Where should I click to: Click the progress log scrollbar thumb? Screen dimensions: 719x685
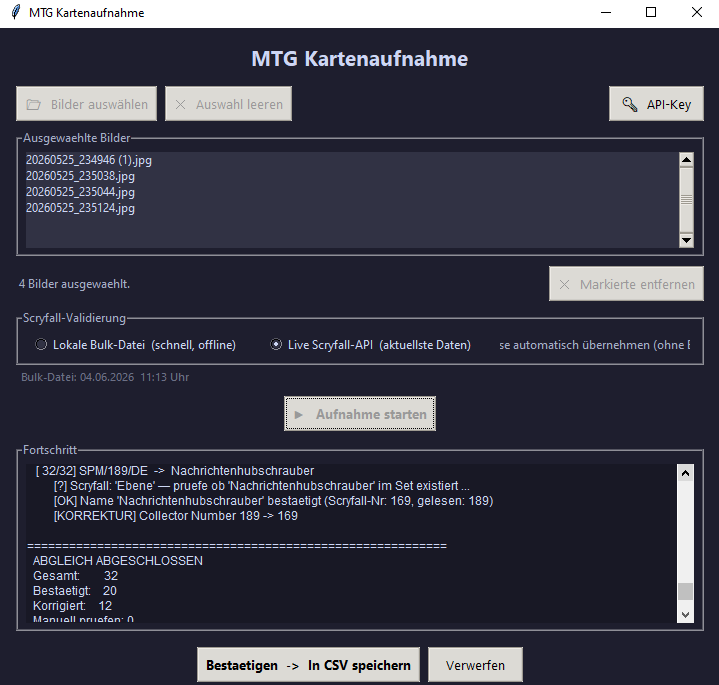(686, 591)
